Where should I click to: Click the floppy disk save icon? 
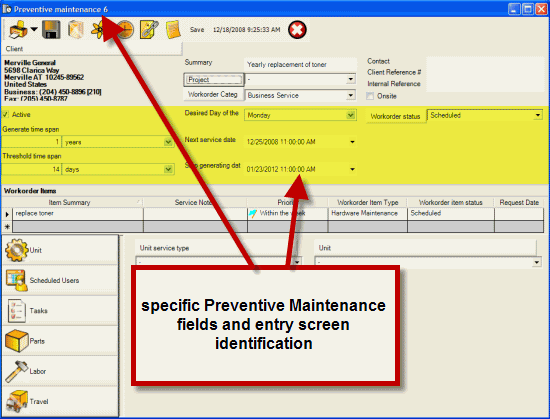(51, 29)
